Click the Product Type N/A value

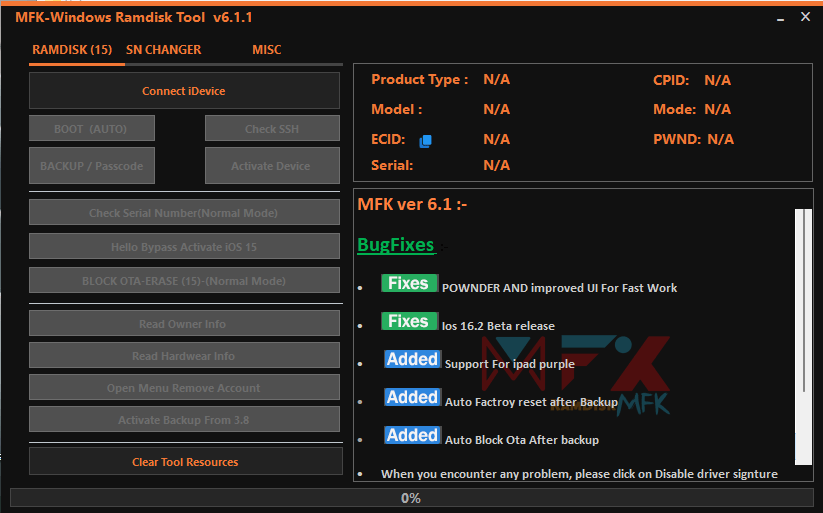(x=496, y=79)
